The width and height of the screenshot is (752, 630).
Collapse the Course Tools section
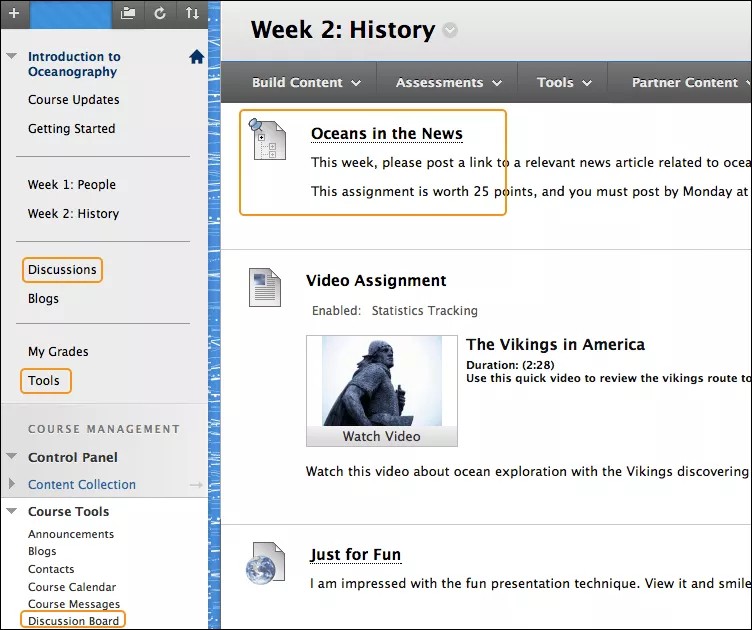pos(12,511)
